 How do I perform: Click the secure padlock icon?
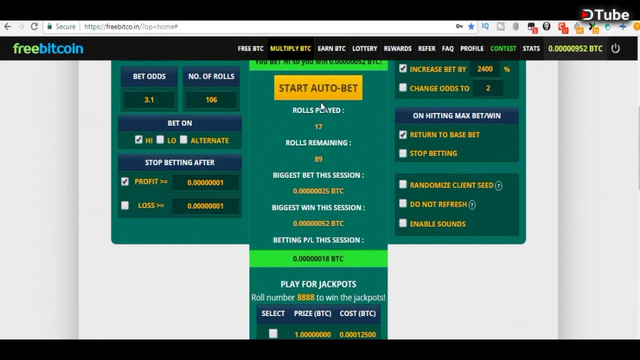coord(49,27)
